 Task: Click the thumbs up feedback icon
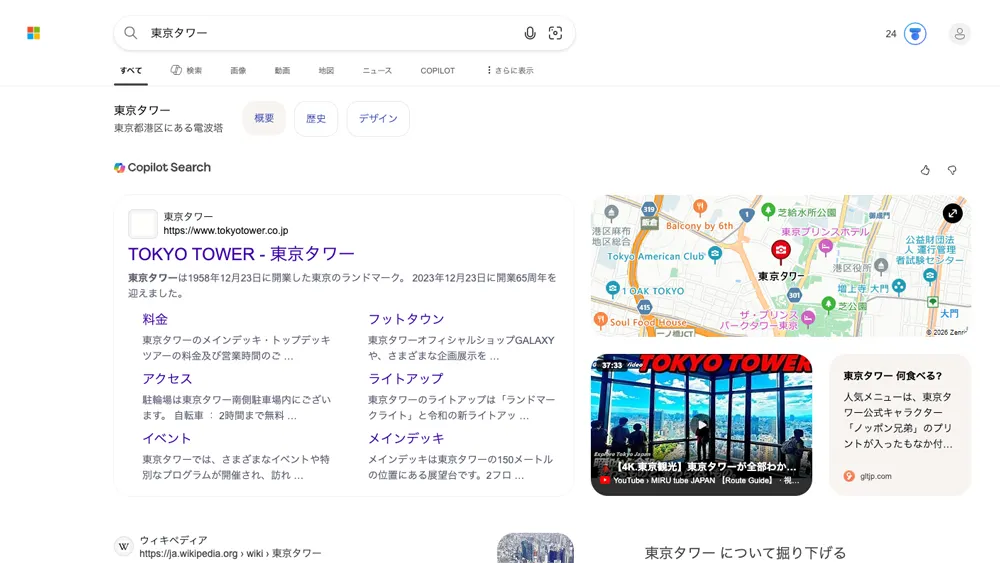[925, 170]
